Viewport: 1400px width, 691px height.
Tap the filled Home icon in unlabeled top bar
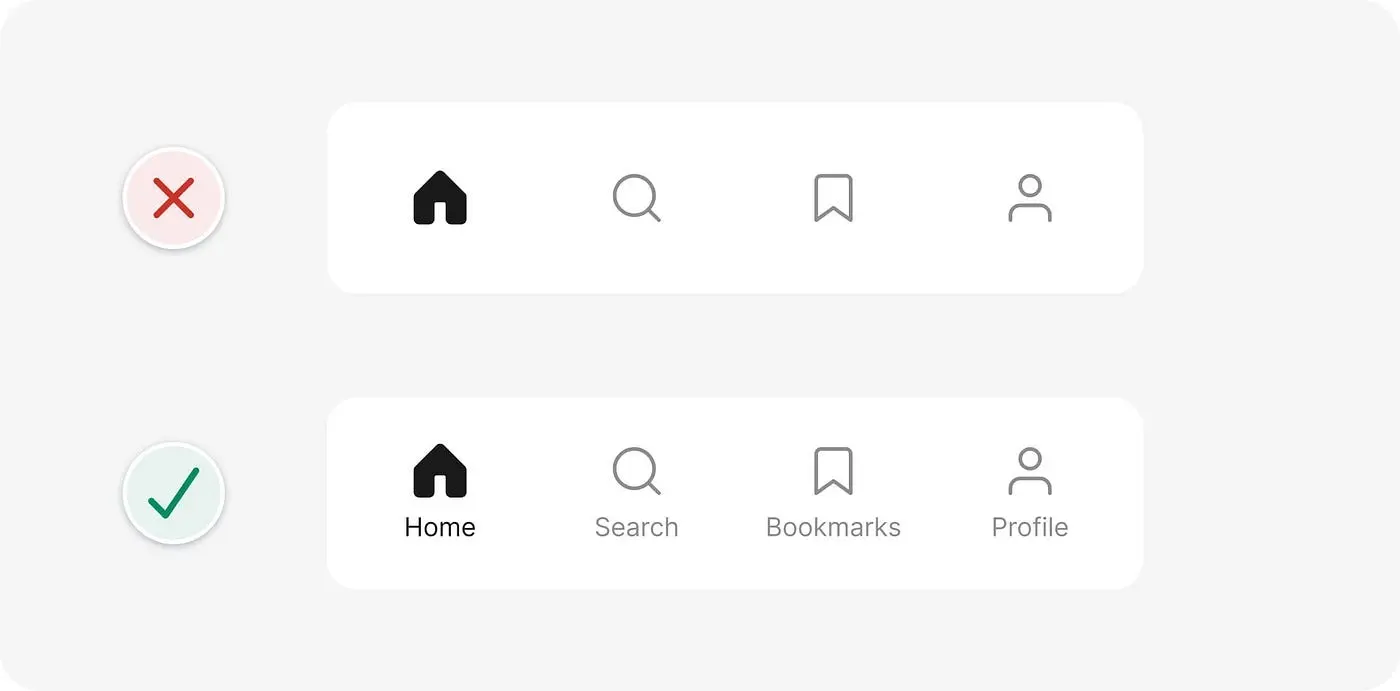(440, 198)
